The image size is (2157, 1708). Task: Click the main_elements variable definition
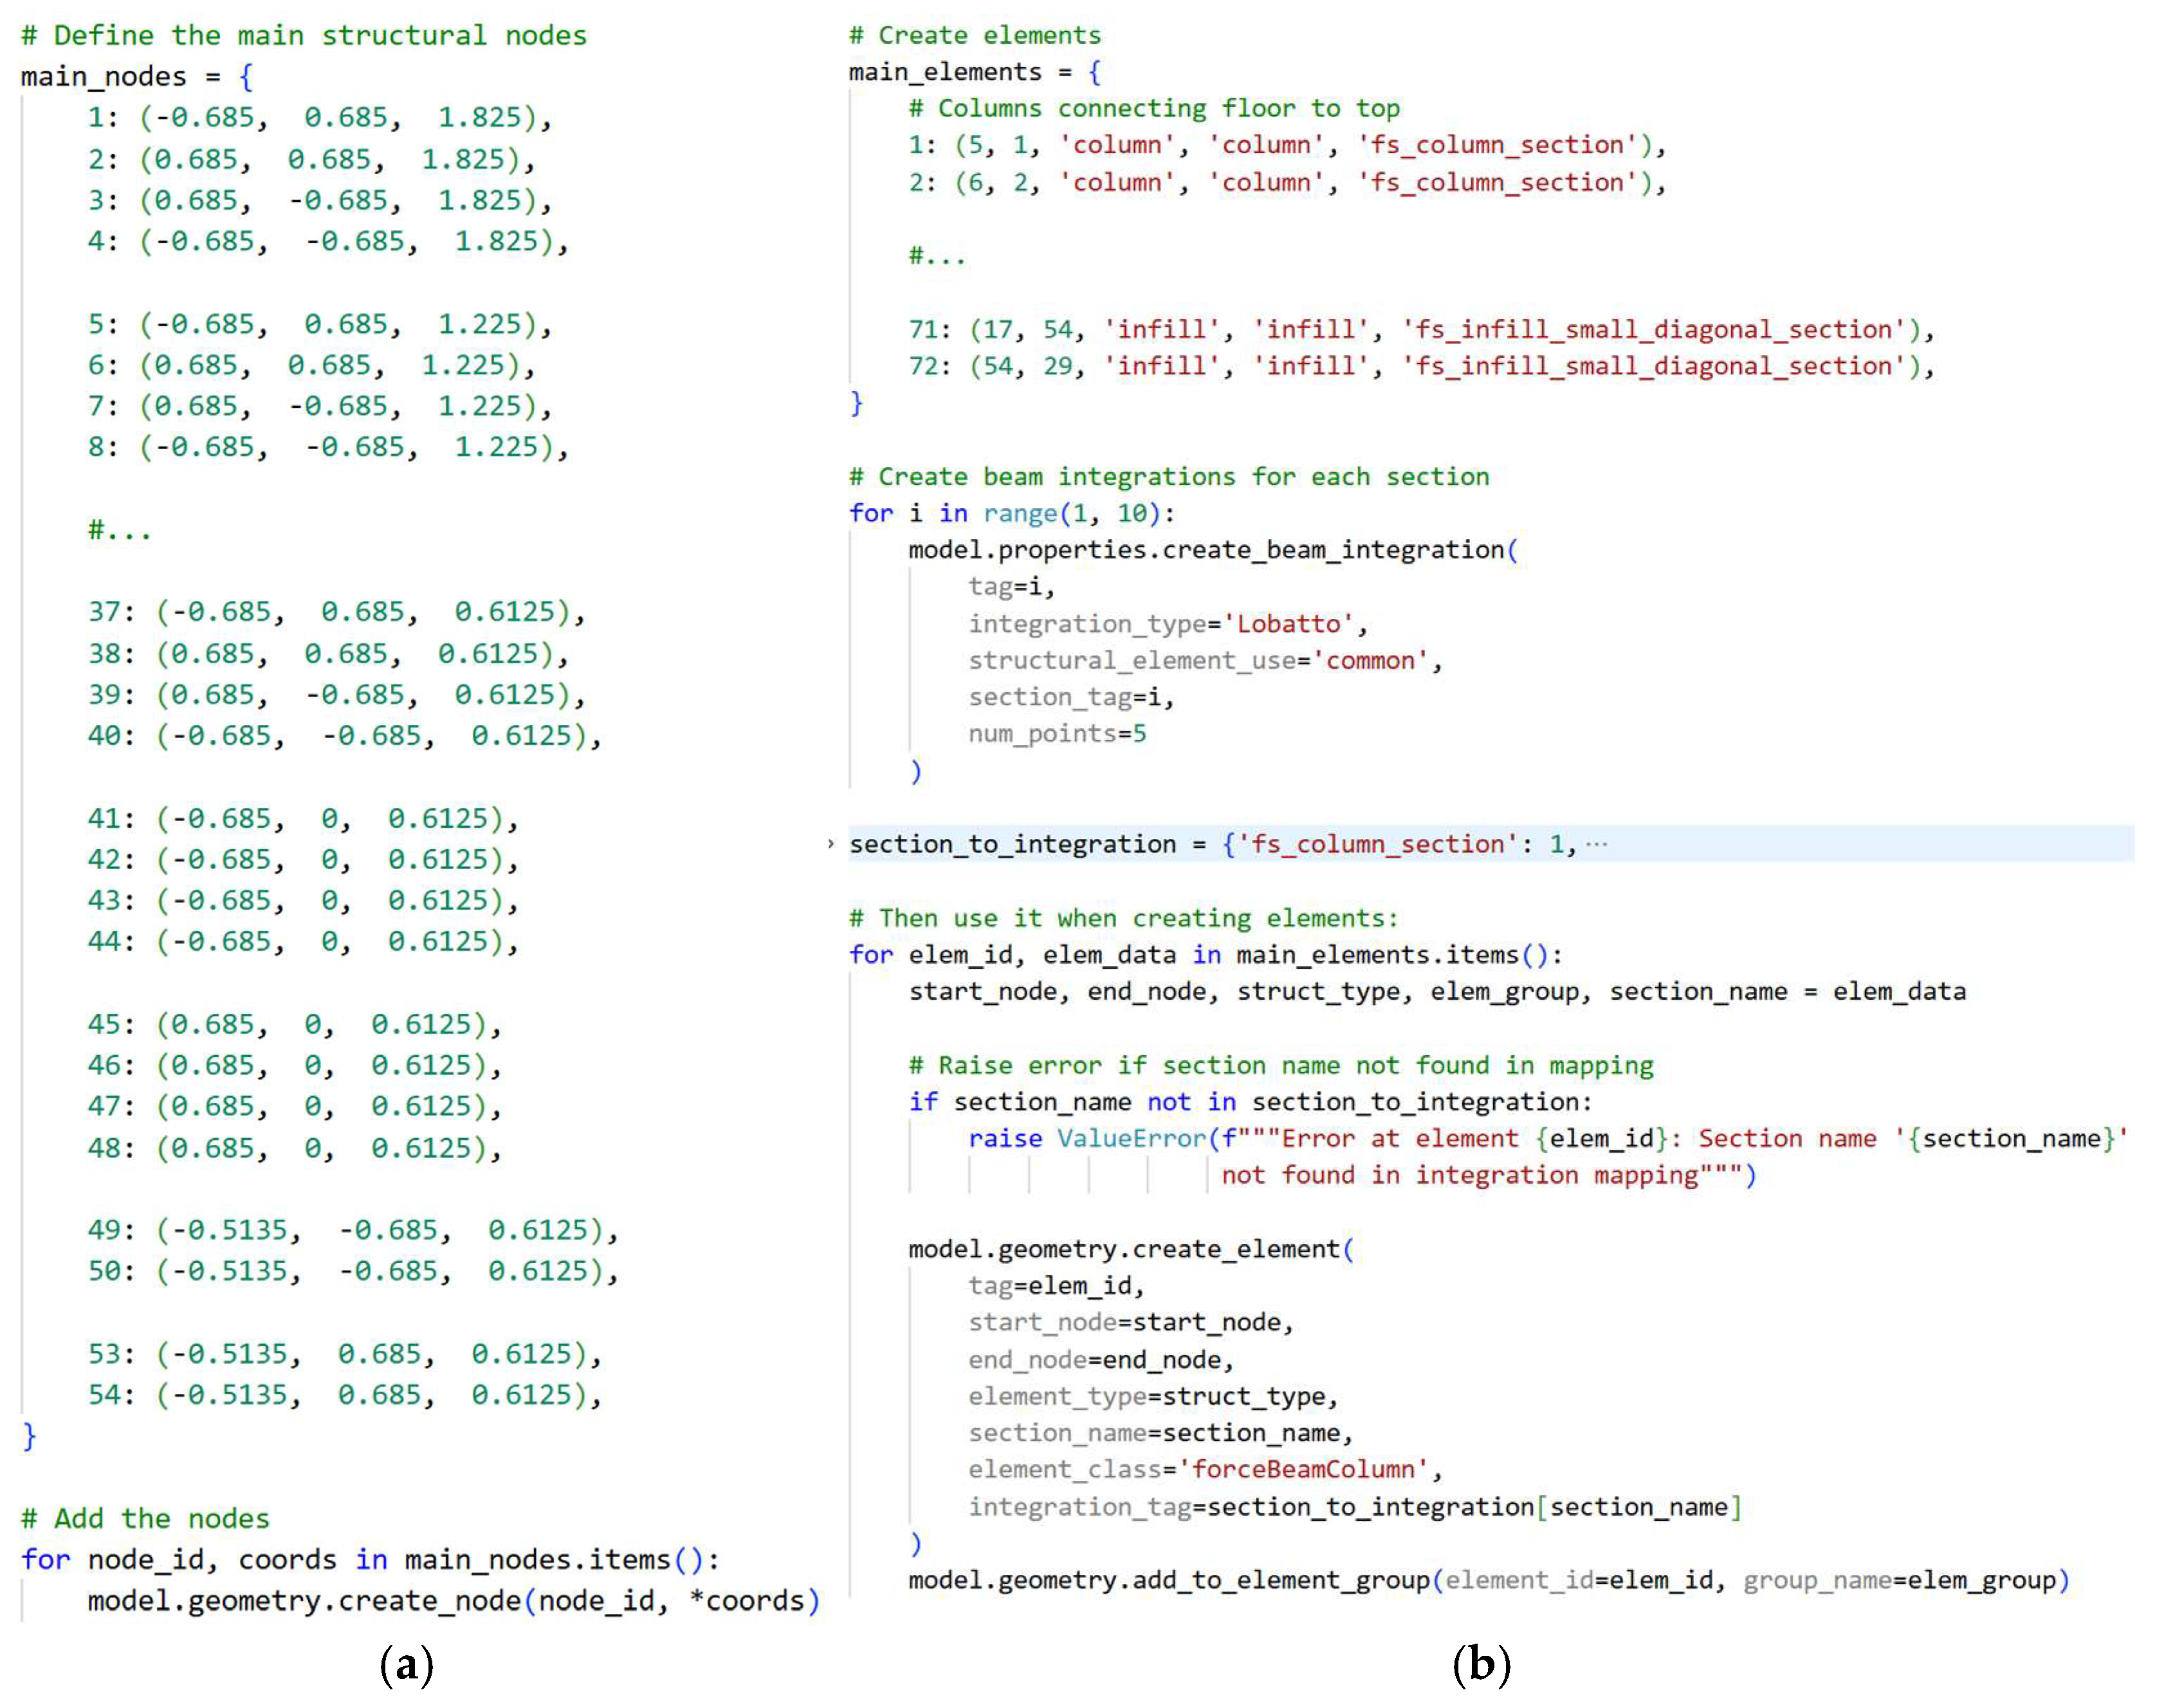point(944,72)
